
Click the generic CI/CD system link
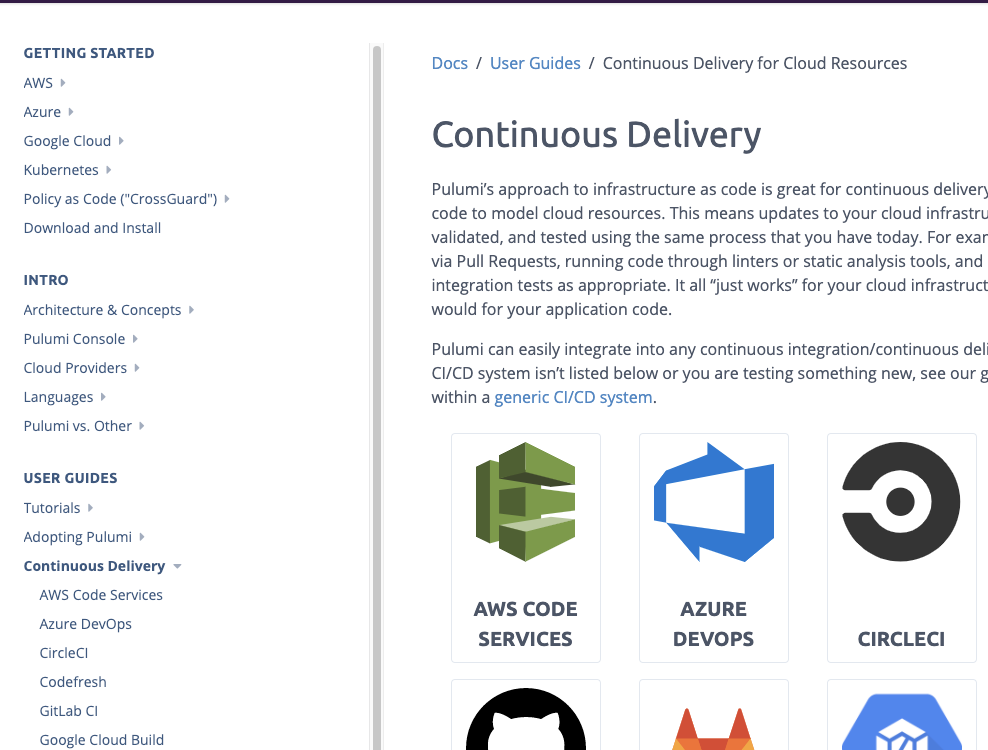(573, 397)
